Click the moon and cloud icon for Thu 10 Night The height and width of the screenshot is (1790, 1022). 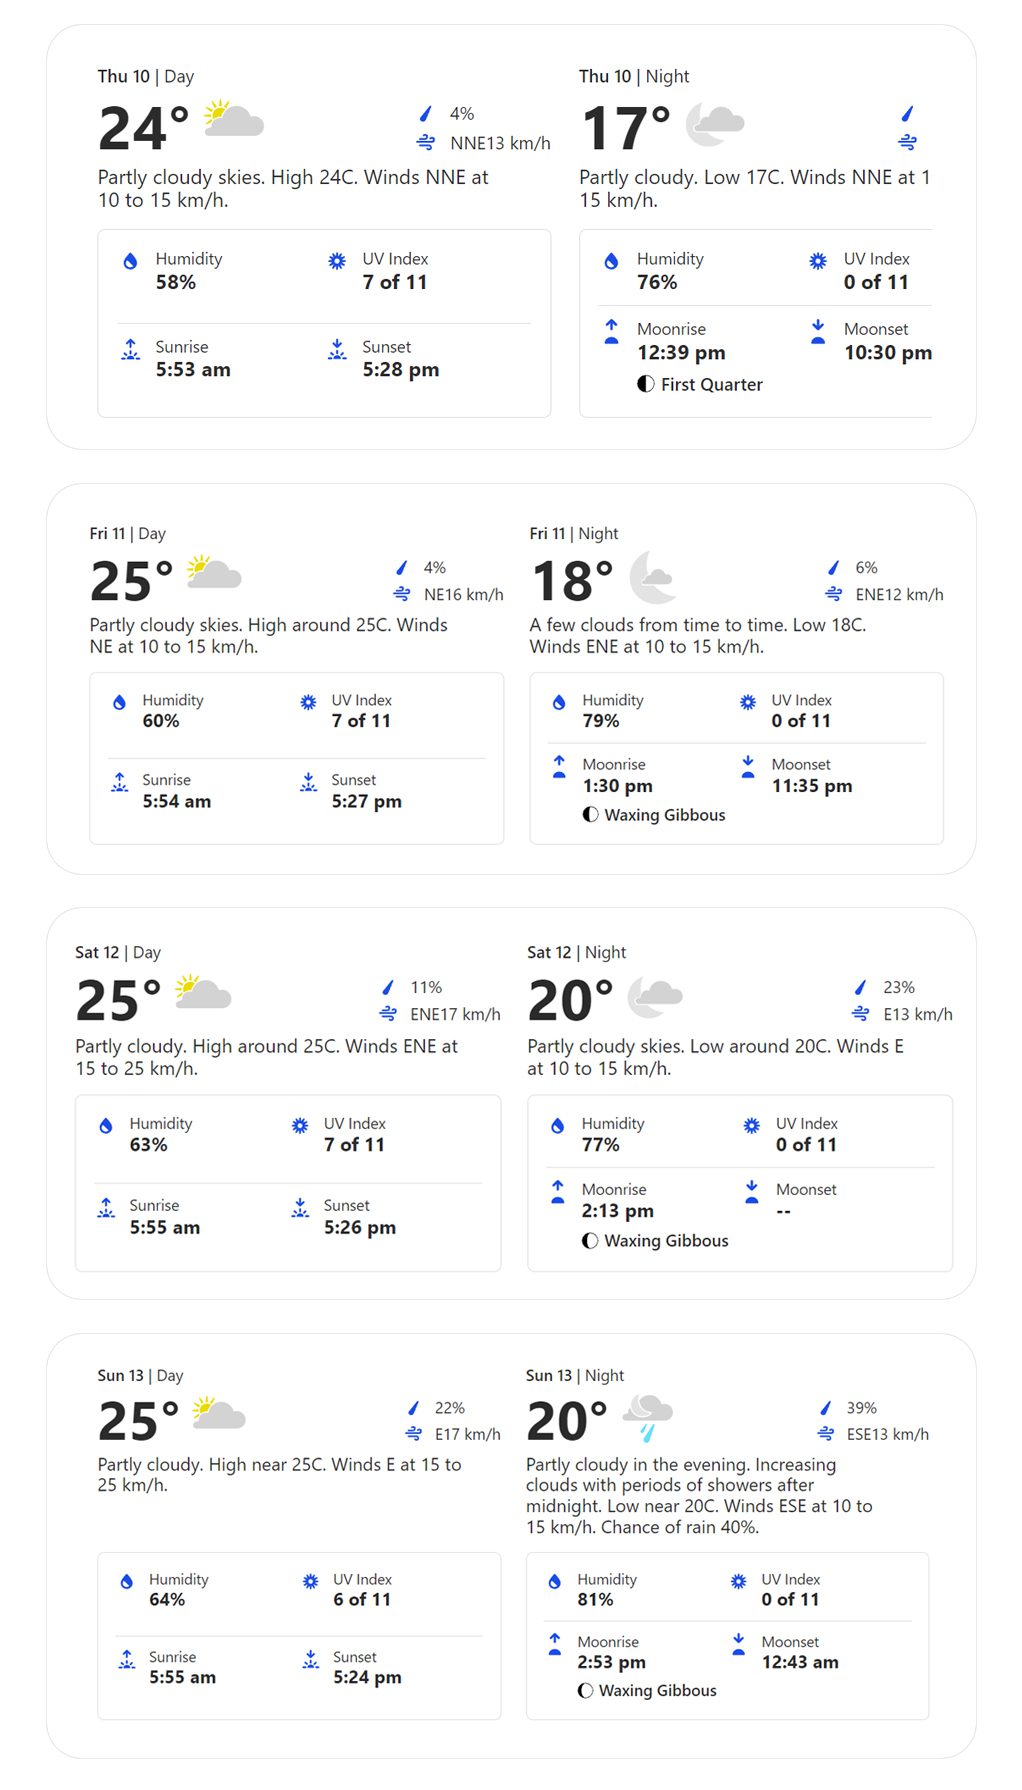click(x=714, y=123)
